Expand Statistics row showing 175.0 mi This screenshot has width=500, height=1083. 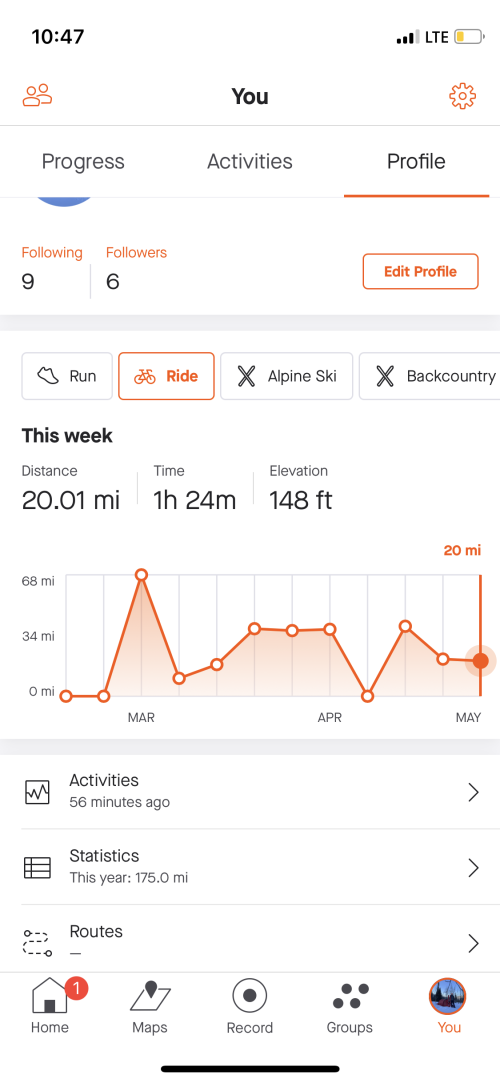click(x=250, y=867)
